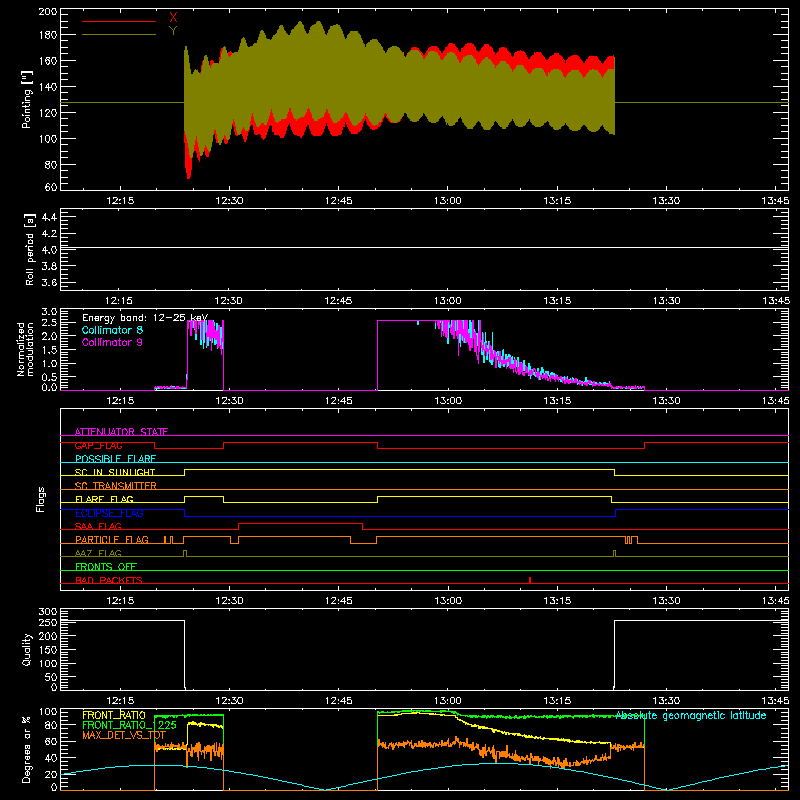
Task: Select the GAP_FLAG label
Action: (x=98, y=445)
